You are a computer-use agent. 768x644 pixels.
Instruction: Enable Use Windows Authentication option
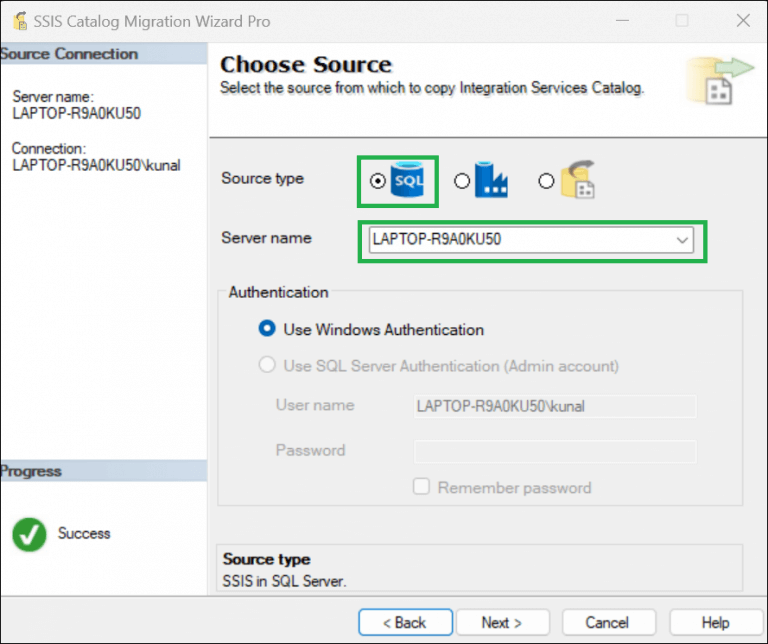(267, 329)
